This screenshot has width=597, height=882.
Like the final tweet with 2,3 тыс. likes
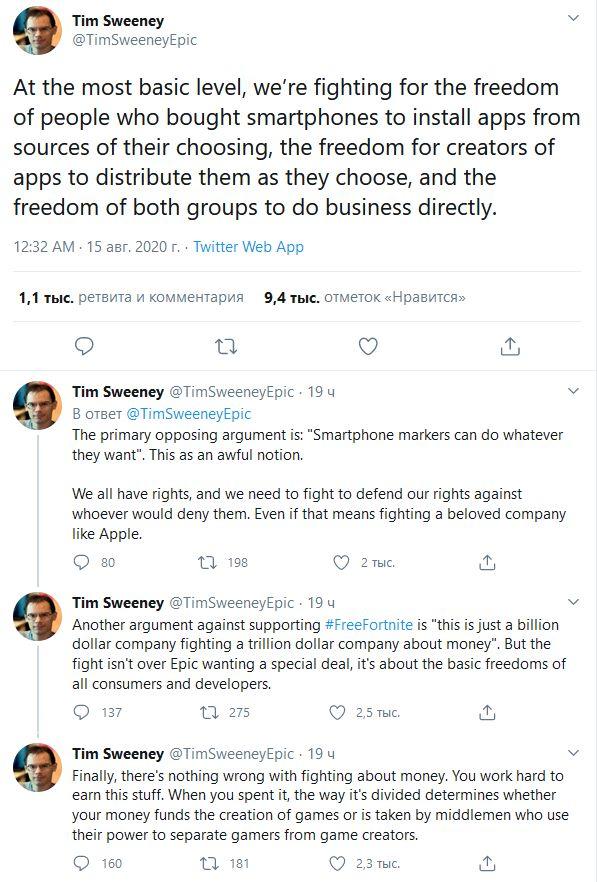[x=337, y=863]
